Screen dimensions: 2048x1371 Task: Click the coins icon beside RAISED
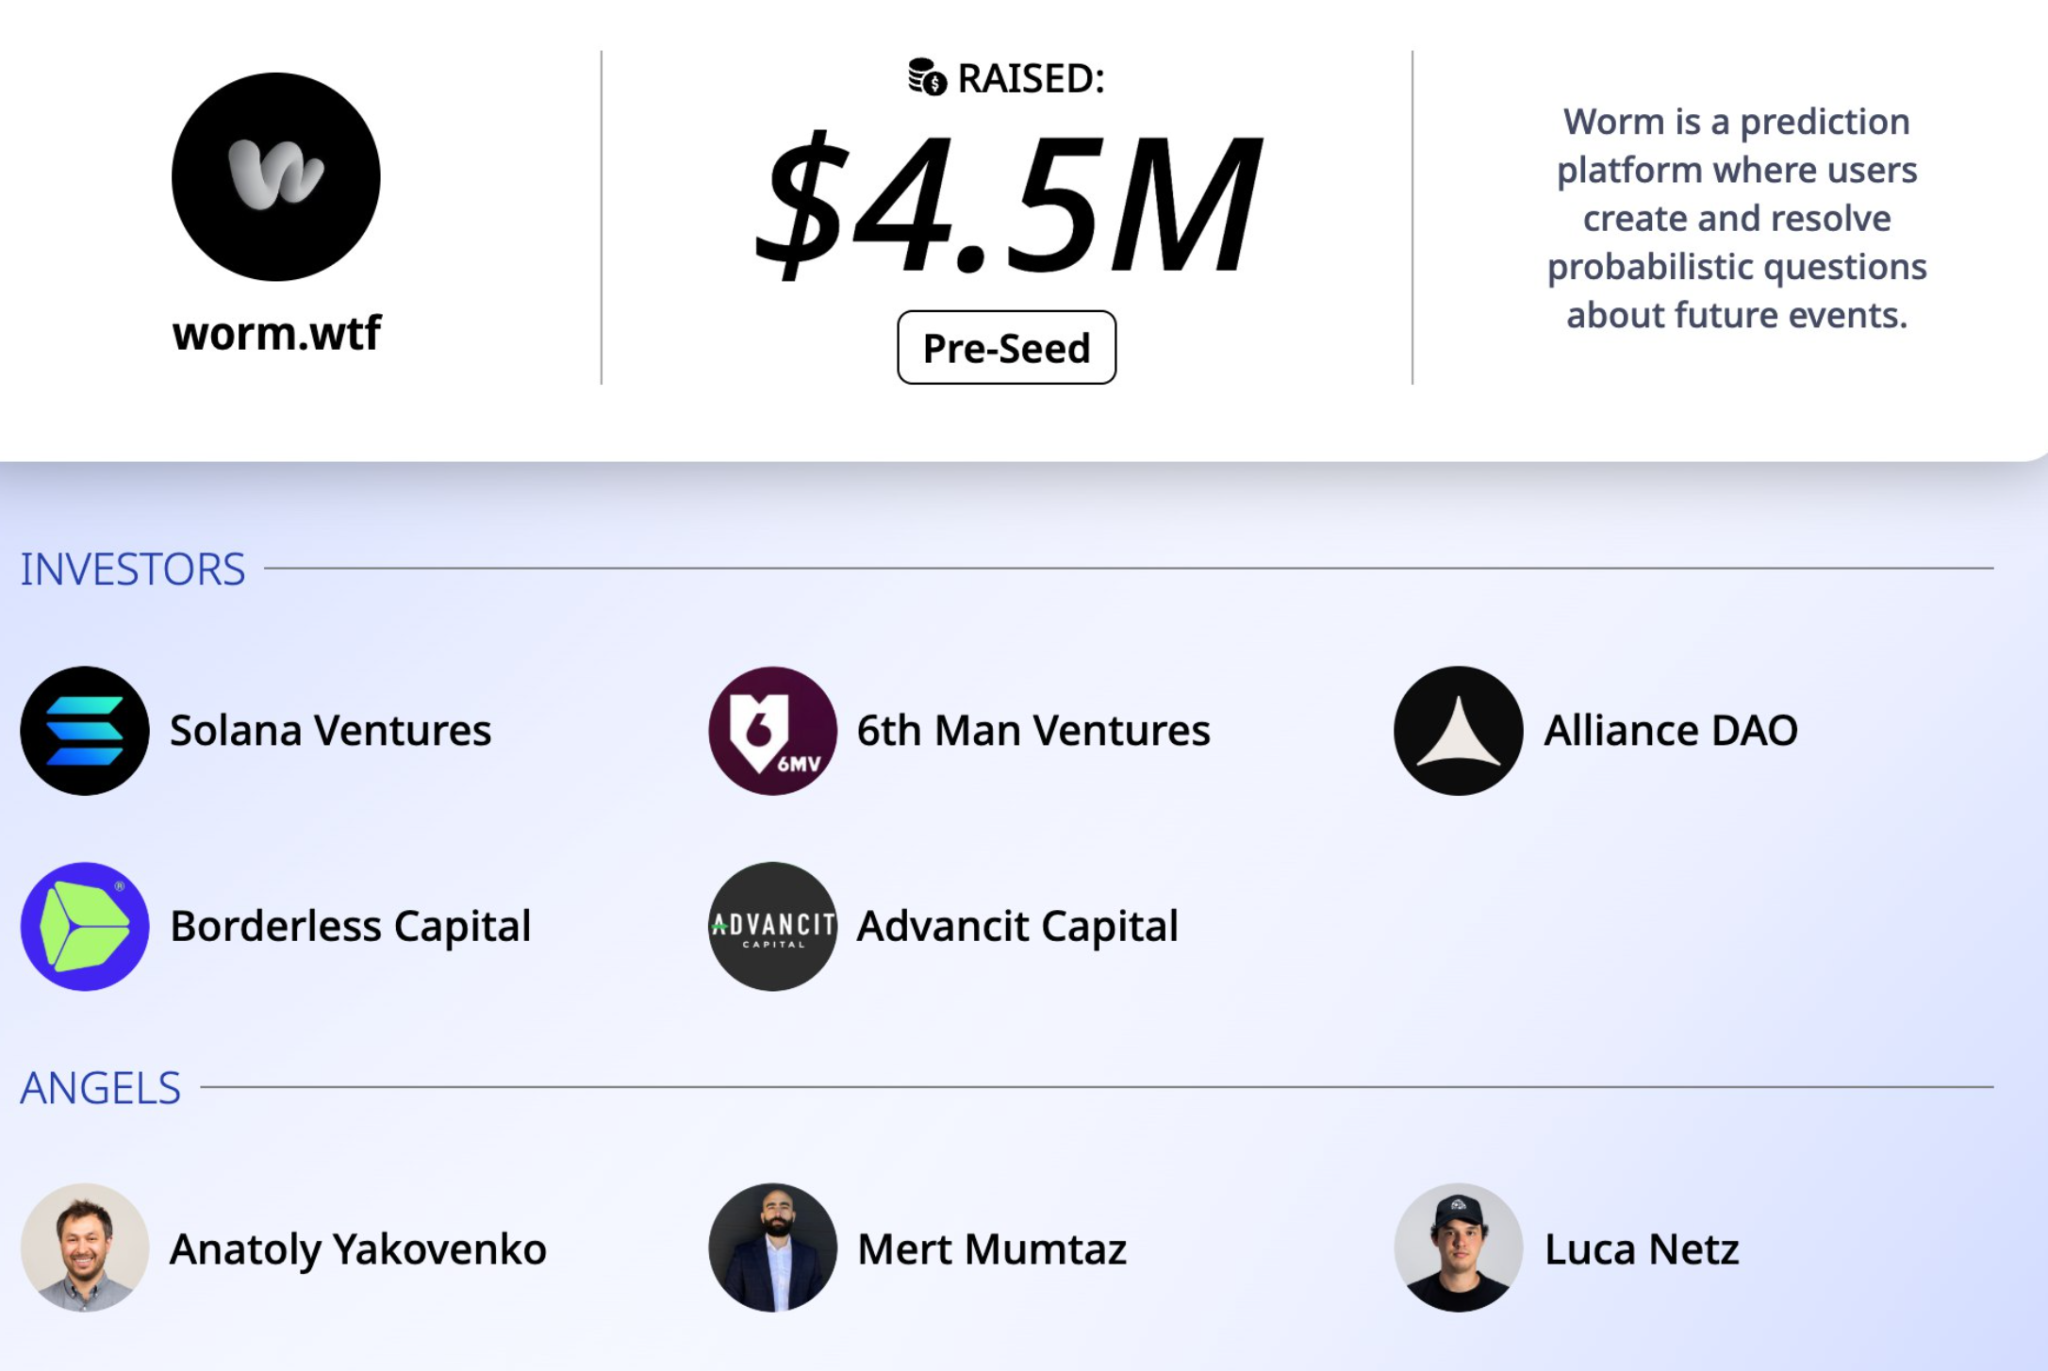point(926,77)
